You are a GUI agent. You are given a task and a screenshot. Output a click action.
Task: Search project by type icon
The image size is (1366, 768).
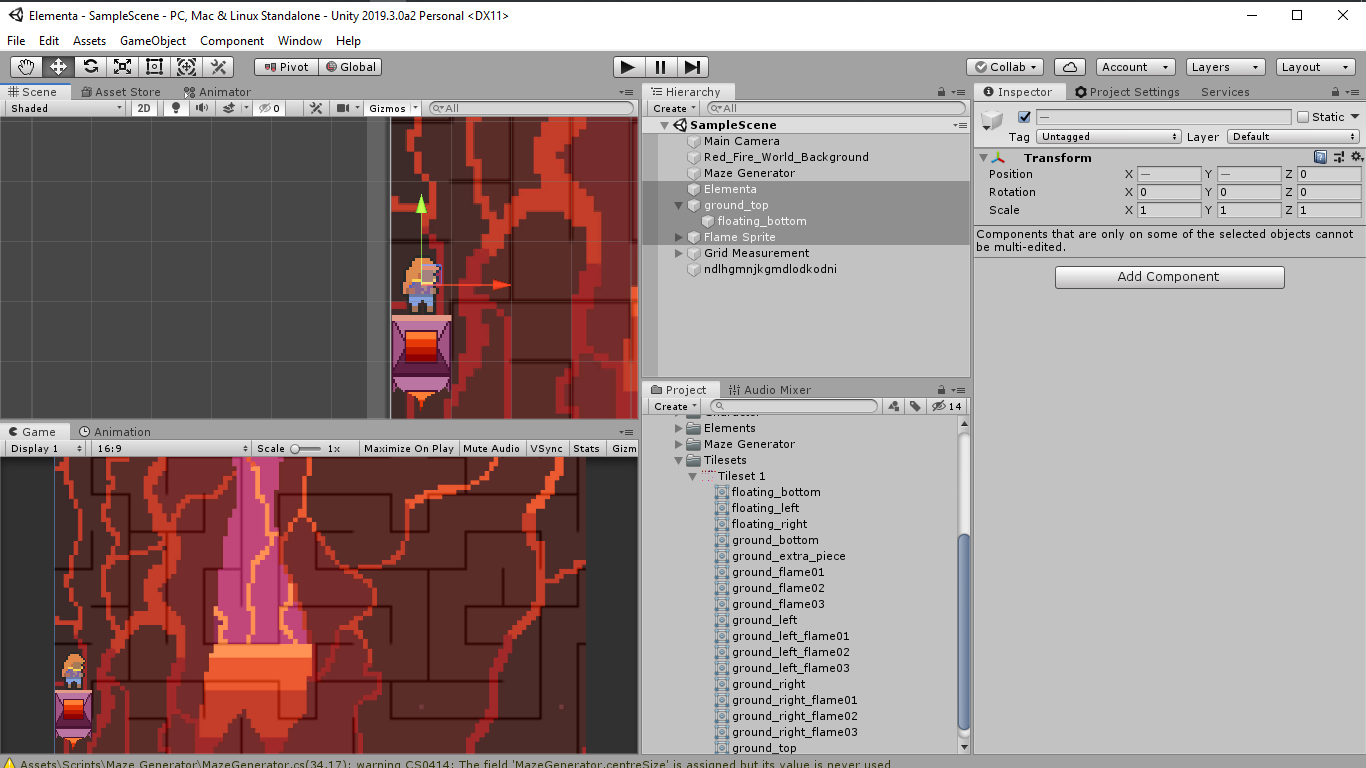894,406
